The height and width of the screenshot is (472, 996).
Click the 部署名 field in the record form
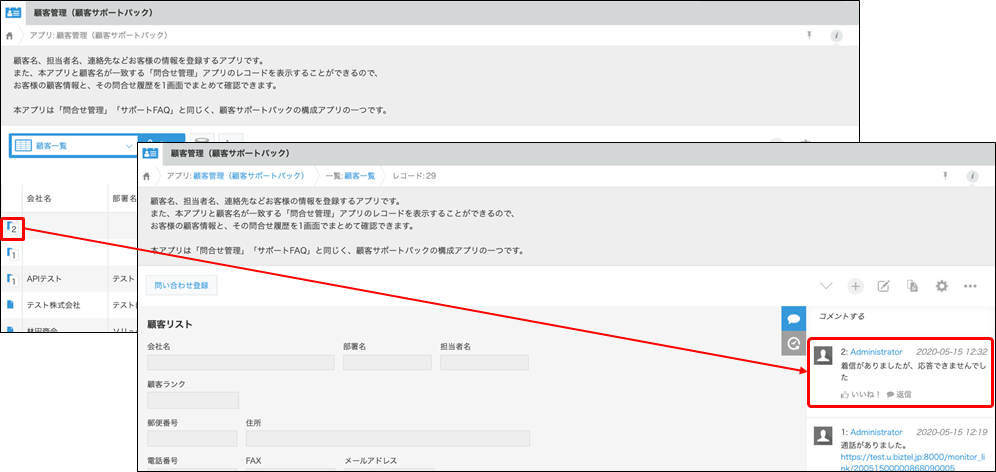pos(387,363)
